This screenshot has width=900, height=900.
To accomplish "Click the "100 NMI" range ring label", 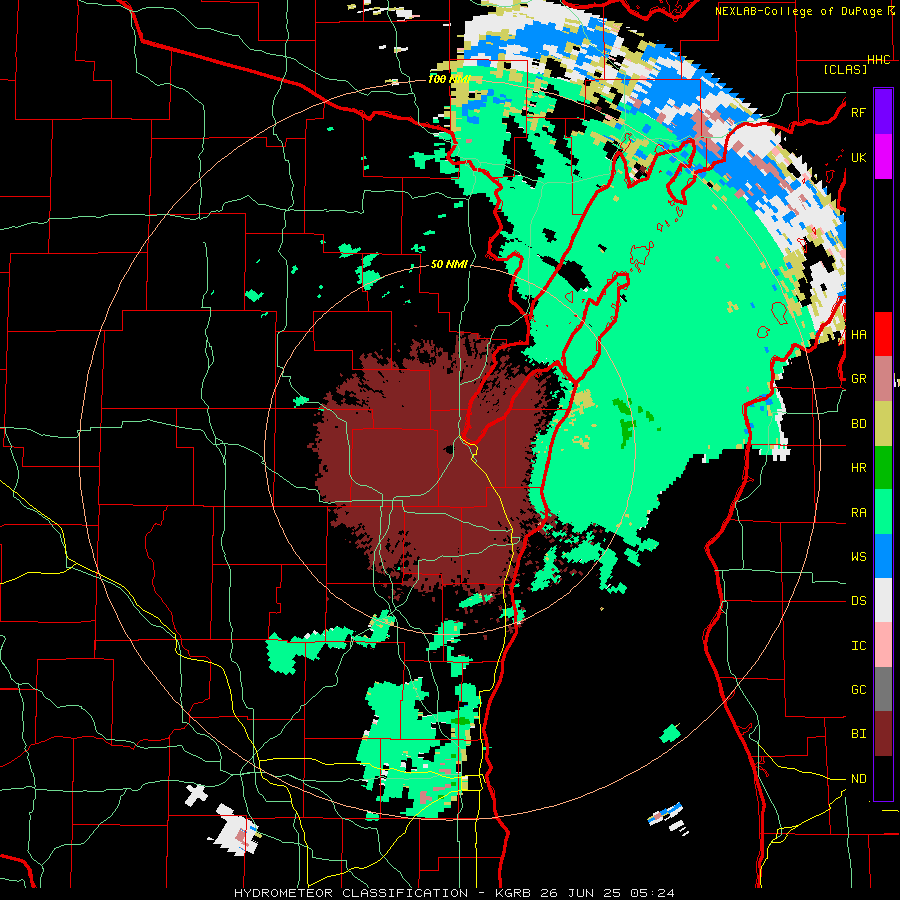I will pos(449,79).
